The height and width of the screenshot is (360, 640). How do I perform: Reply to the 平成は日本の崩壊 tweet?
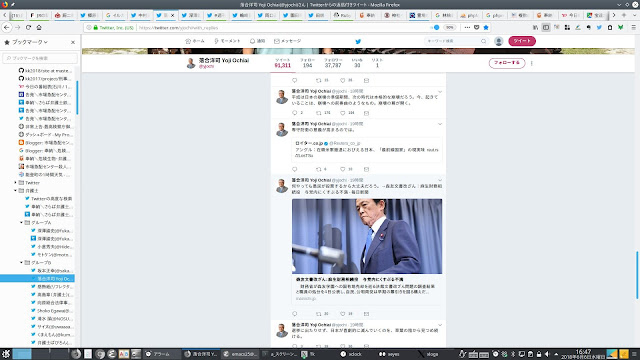click(x=295, y=113)
